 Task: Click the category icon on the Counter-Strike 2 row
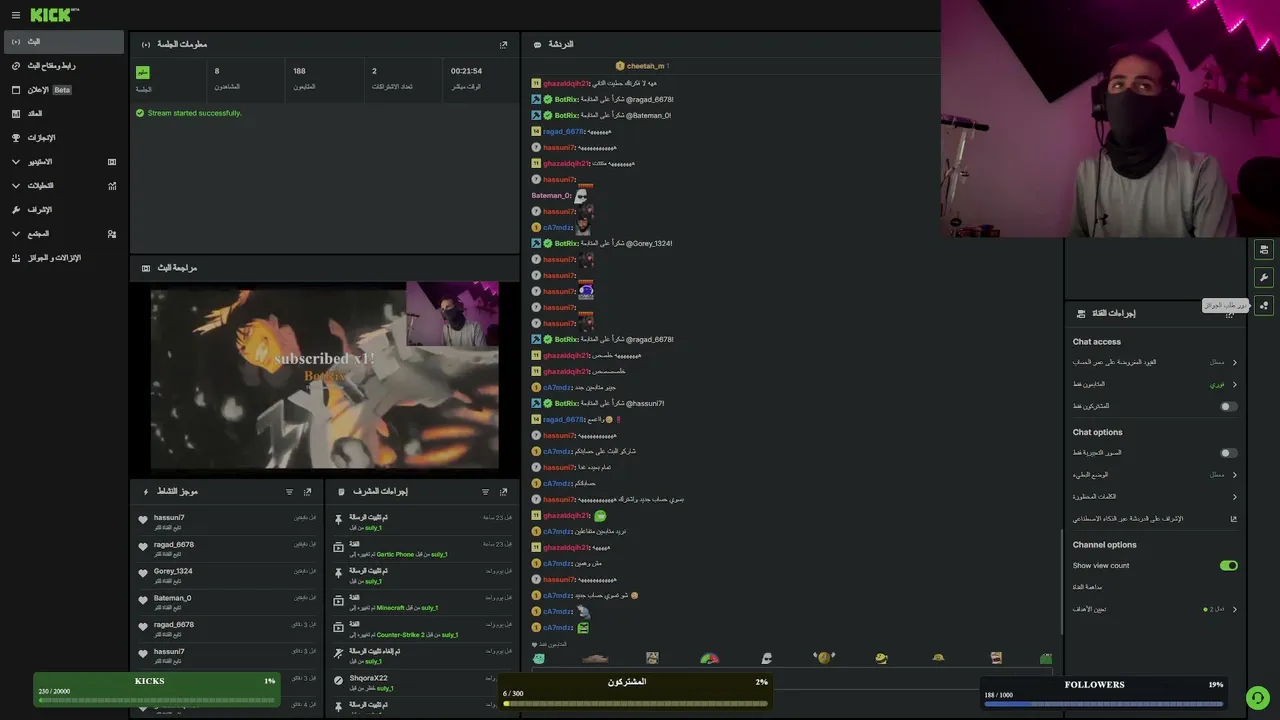tap(339, 628)
